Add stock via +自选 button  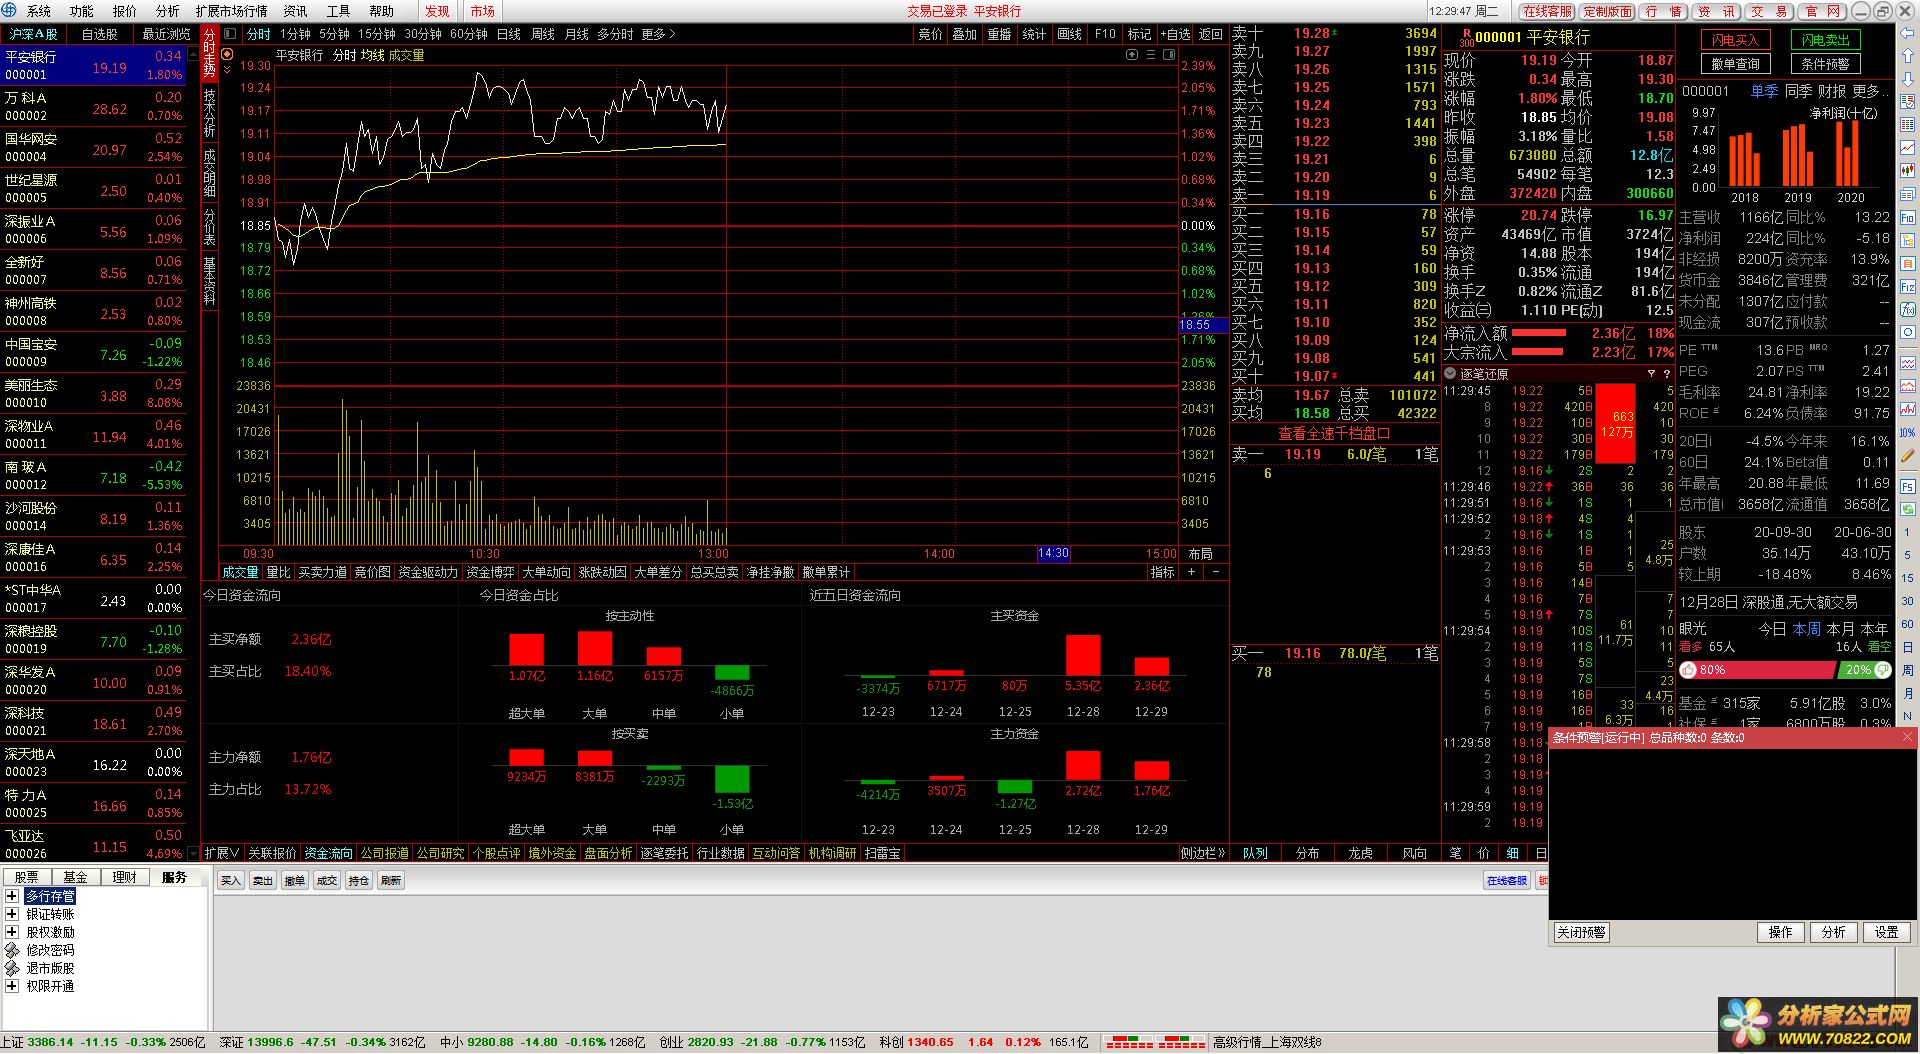(x=1175, y=34)
